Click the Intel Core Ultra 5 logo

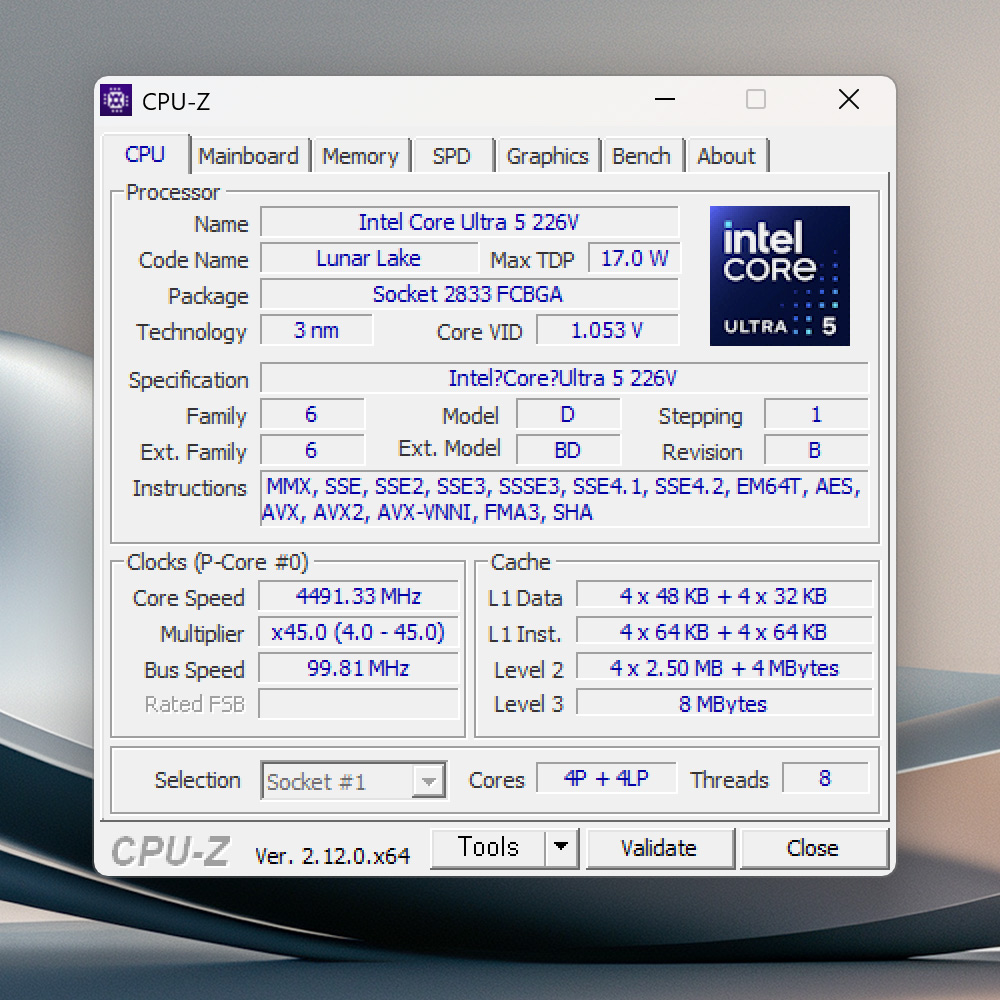click(779, 276)
